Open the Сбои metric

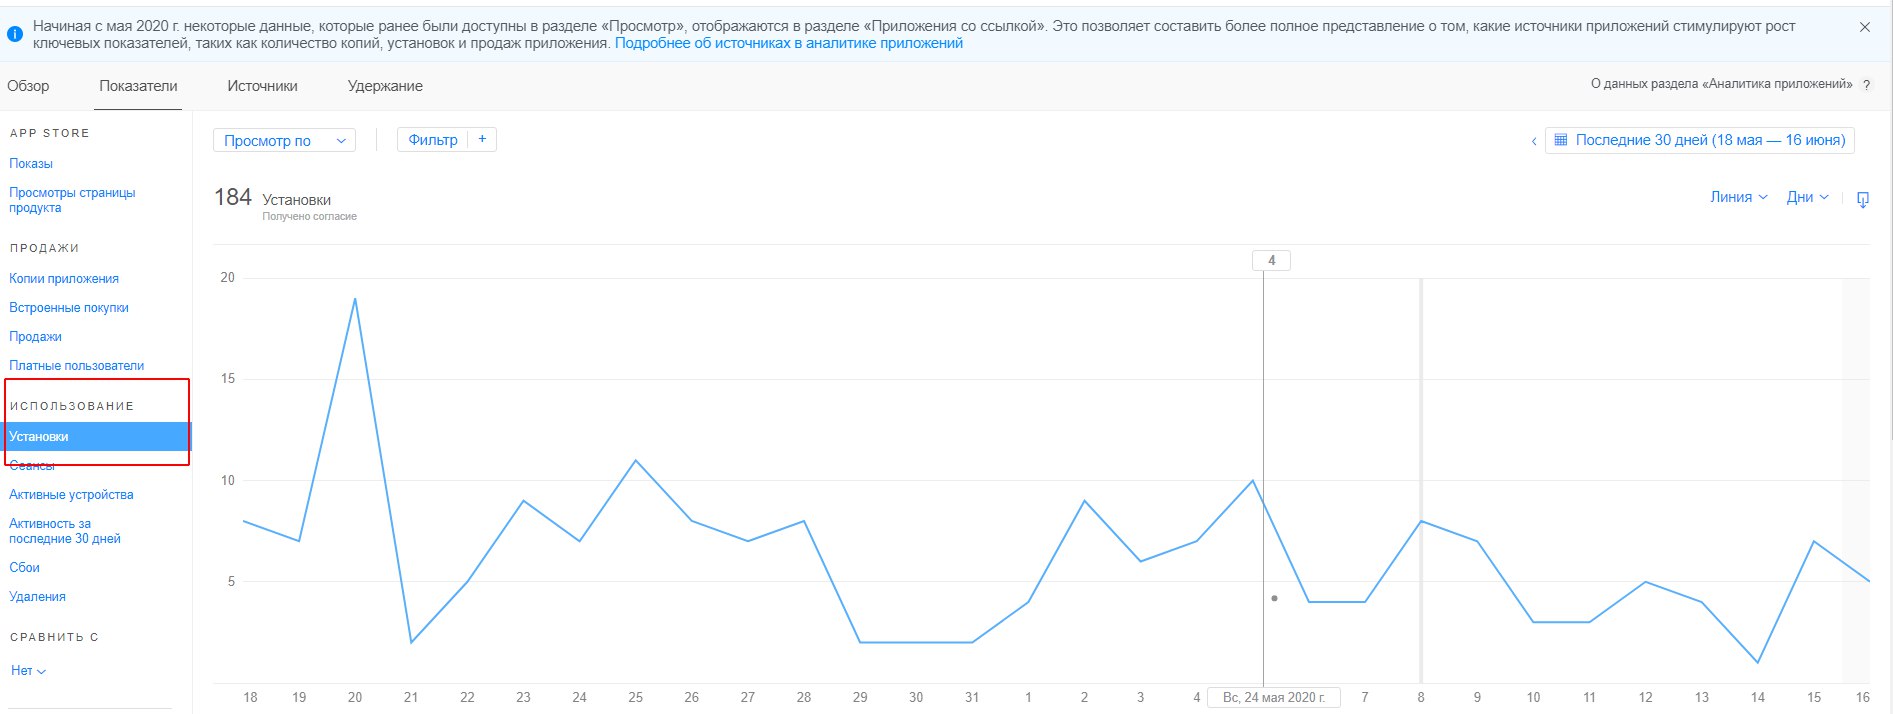24,567
